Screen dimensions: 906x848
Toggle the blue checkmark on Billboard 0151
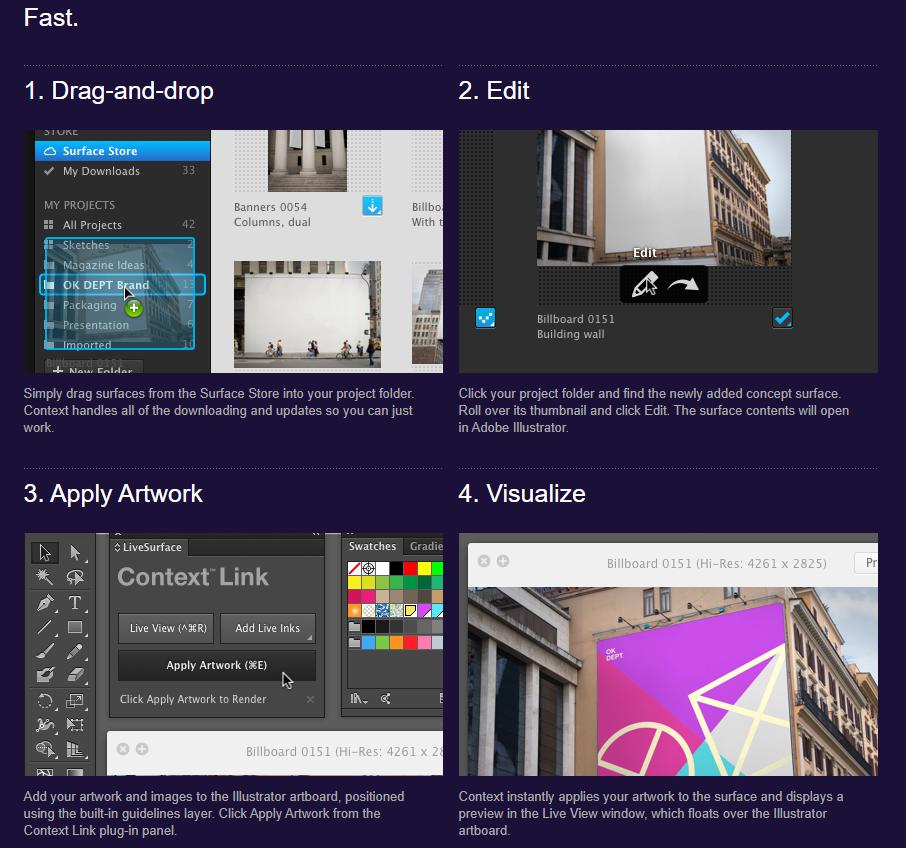[x=782, y=318]
